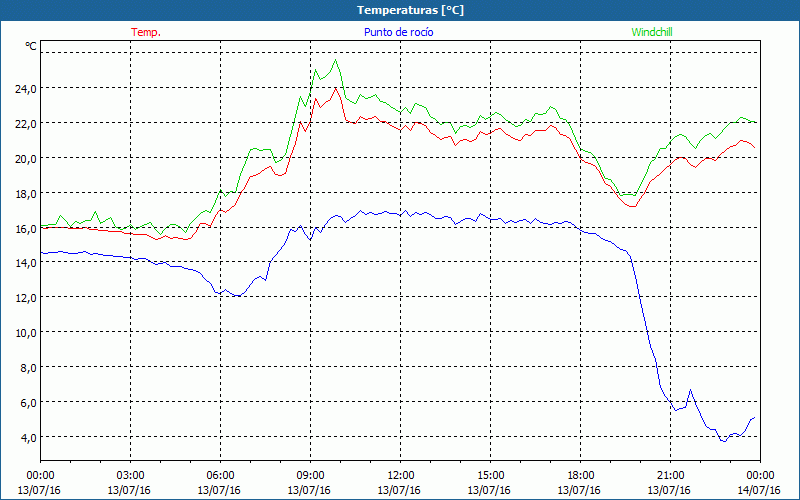Click the green windchill peak near 10:00
The width and height of the screenshot is (800, 500).
(x=335, y=60)
